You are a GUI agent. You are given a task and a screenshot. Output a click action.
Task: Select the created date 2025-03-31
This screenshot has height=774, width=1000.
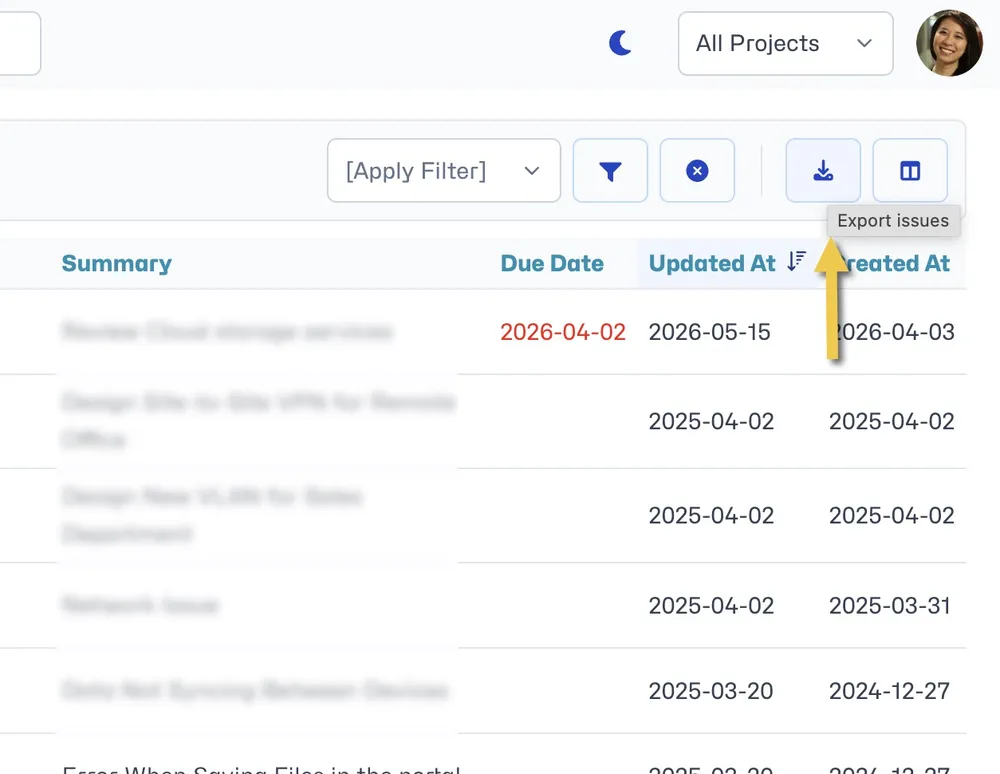click(x=890, y=606)
